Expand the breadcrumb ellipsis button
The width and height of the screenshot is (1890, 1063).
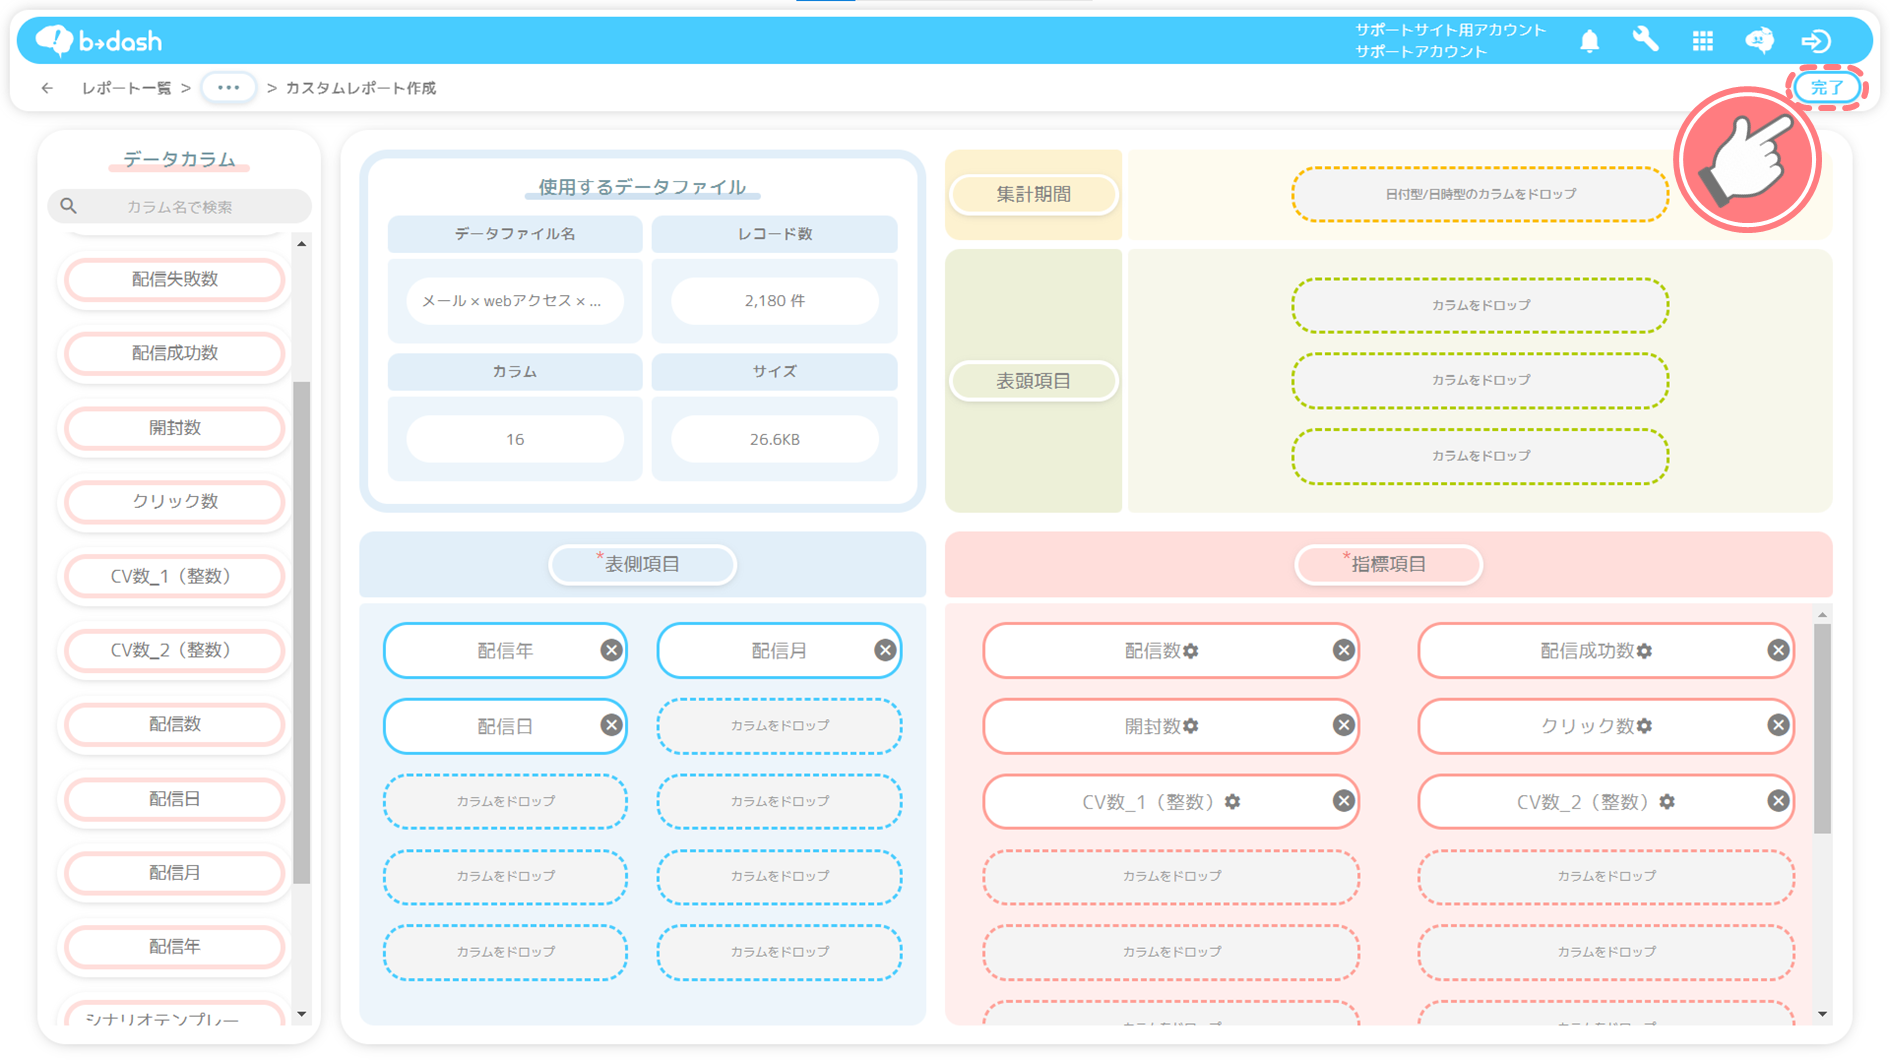[x=228, y=88]
